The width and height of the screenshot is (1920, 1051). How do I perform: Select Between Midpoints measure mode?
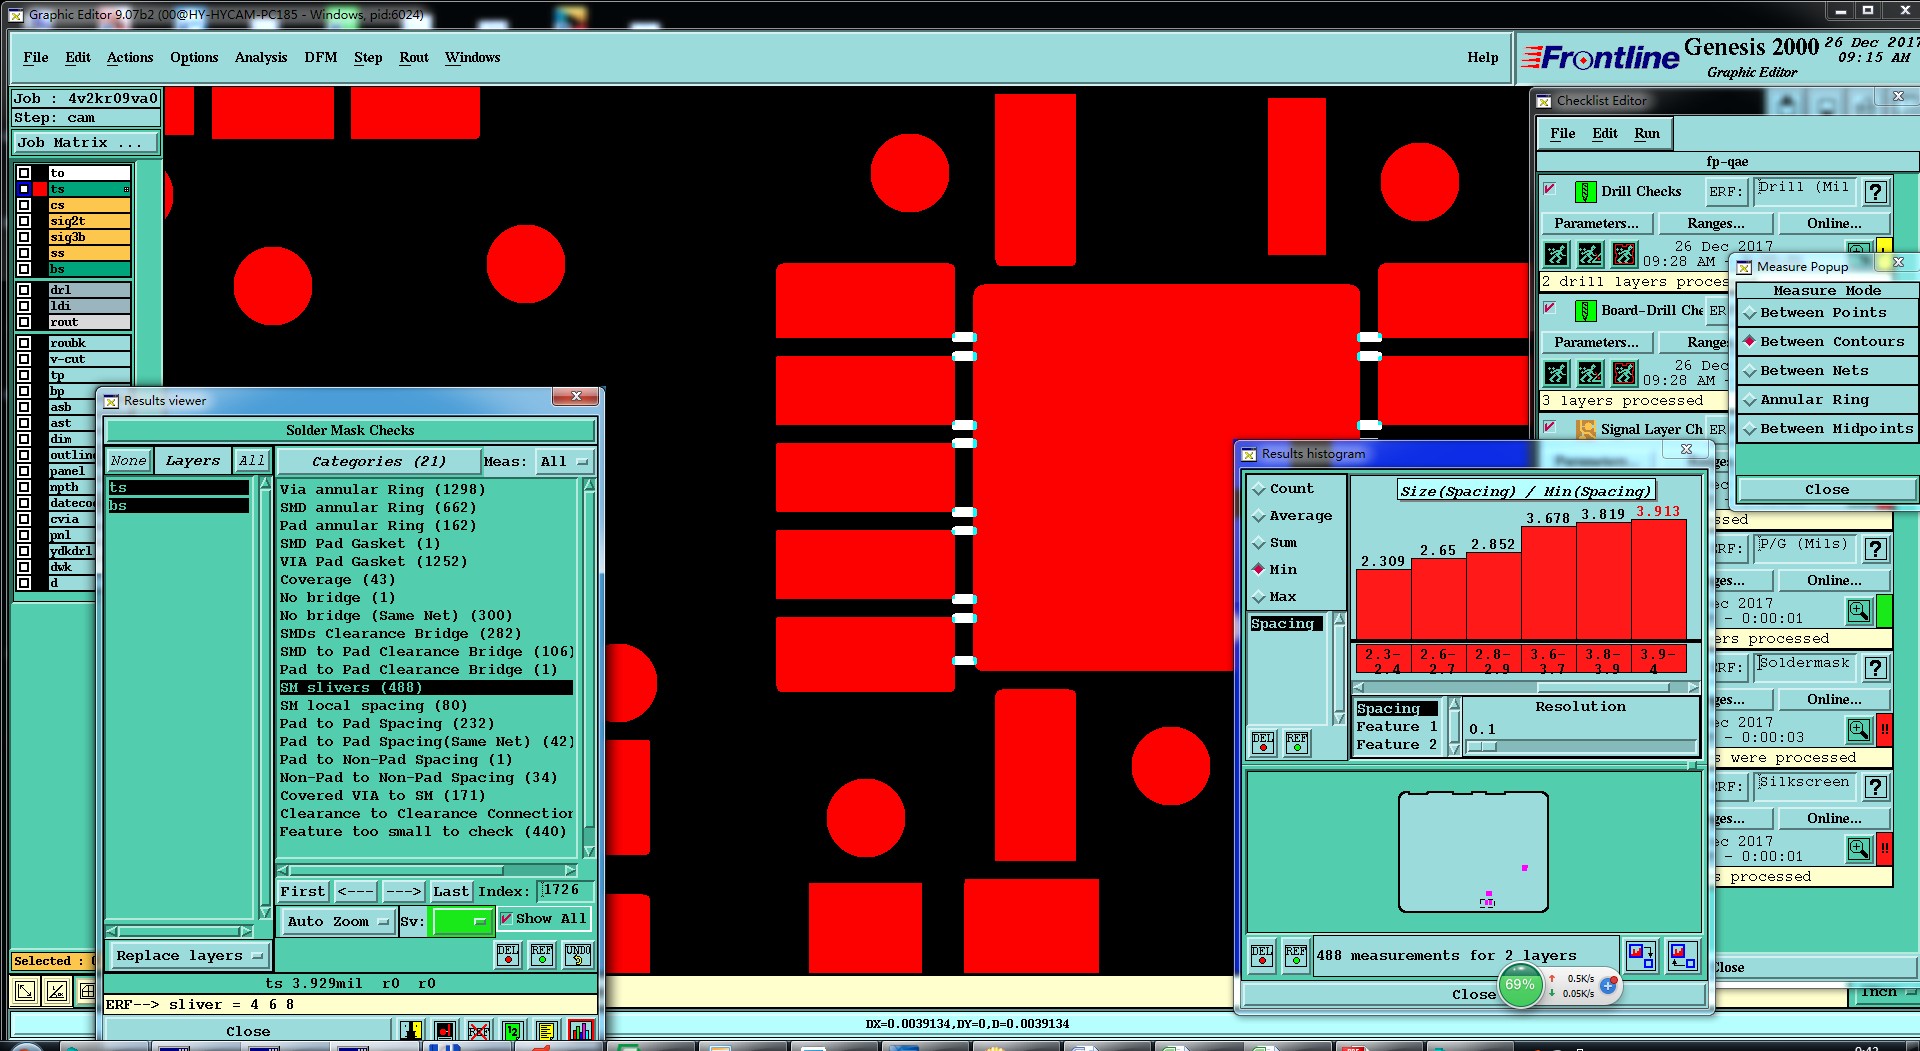coord(1826,429)
